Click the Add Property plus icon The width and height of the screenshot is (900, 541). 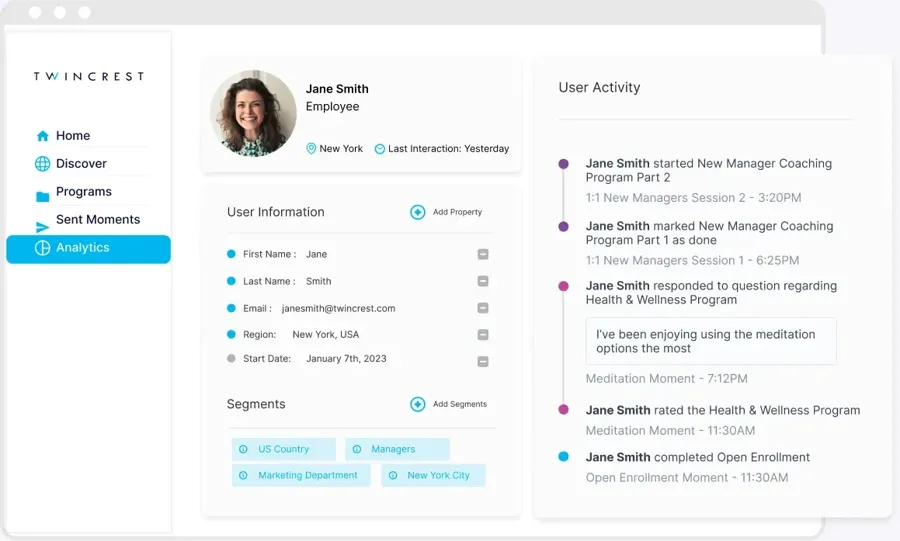click(x=418, y=212)
